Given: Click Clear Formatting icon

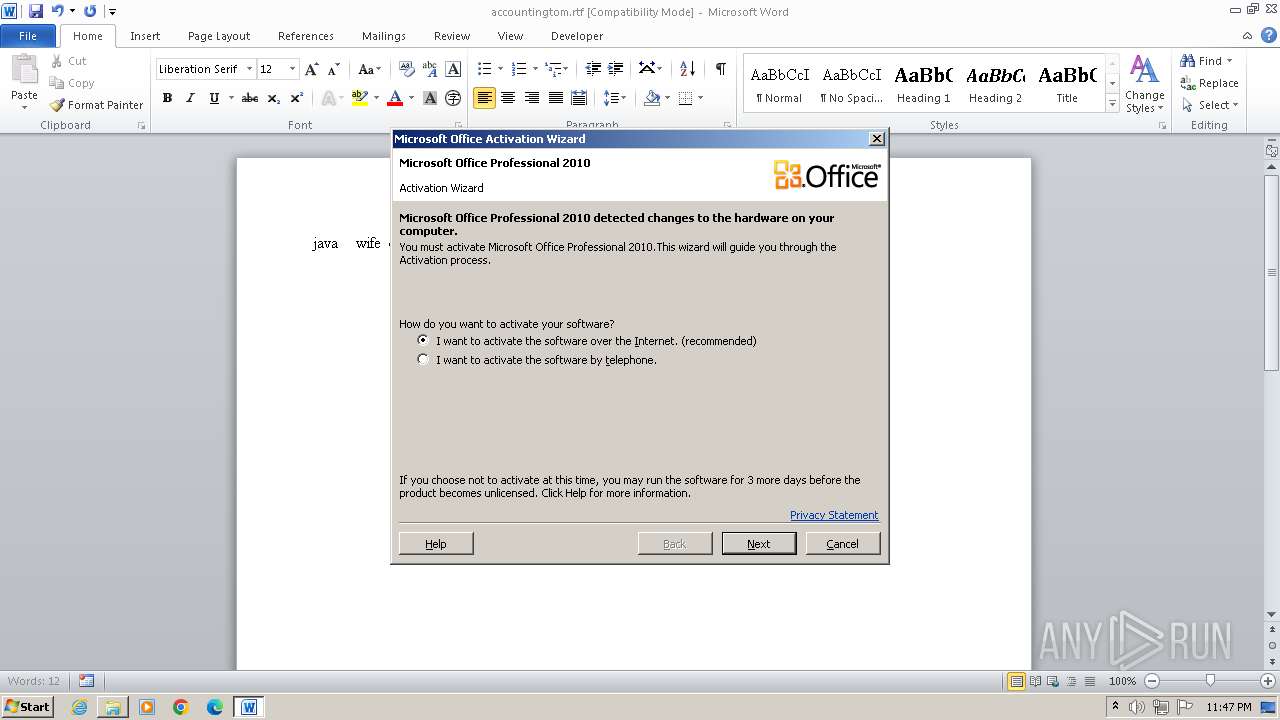Looking at the screenshot, I should tap(407, 69).
